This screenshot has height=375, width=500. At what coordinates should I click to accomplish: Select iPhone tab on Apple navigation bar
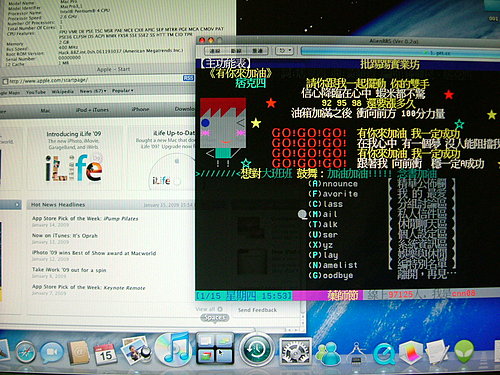point(140,109)
